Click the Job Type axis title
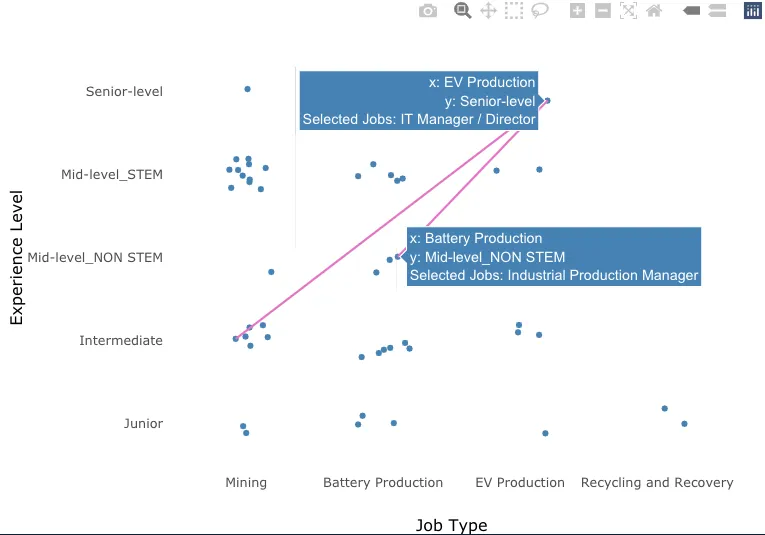This screenshot has width=765, height=535. click(451, 525)
